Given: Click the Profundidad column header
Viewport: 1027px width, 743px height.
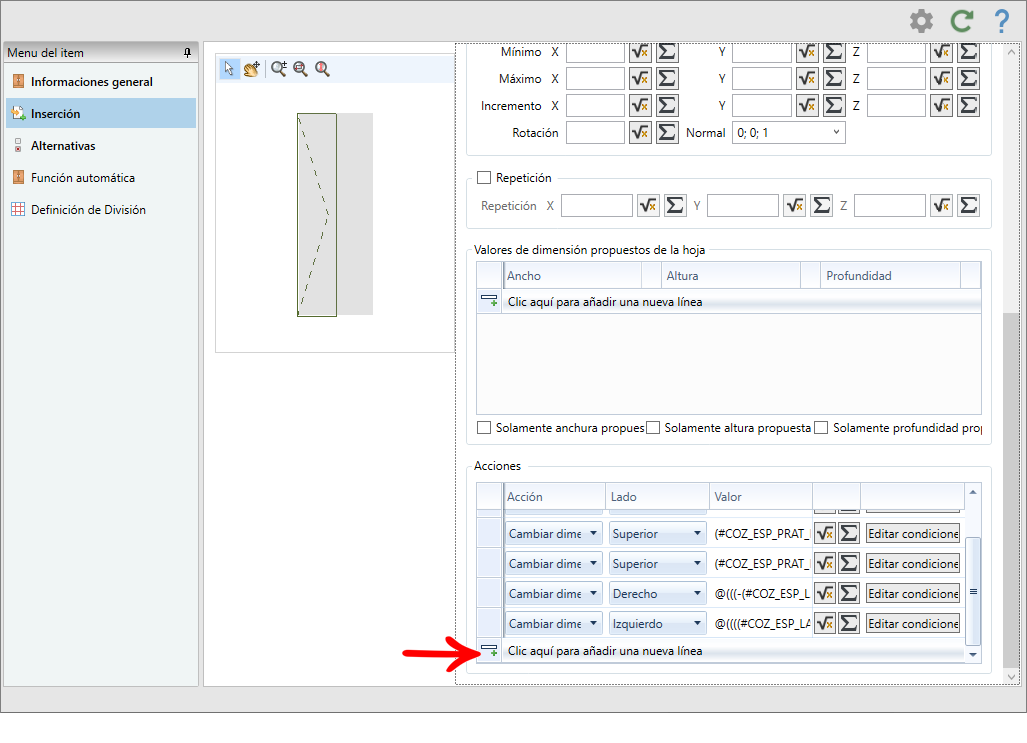Looking at the screenshot, I should 890,276.
